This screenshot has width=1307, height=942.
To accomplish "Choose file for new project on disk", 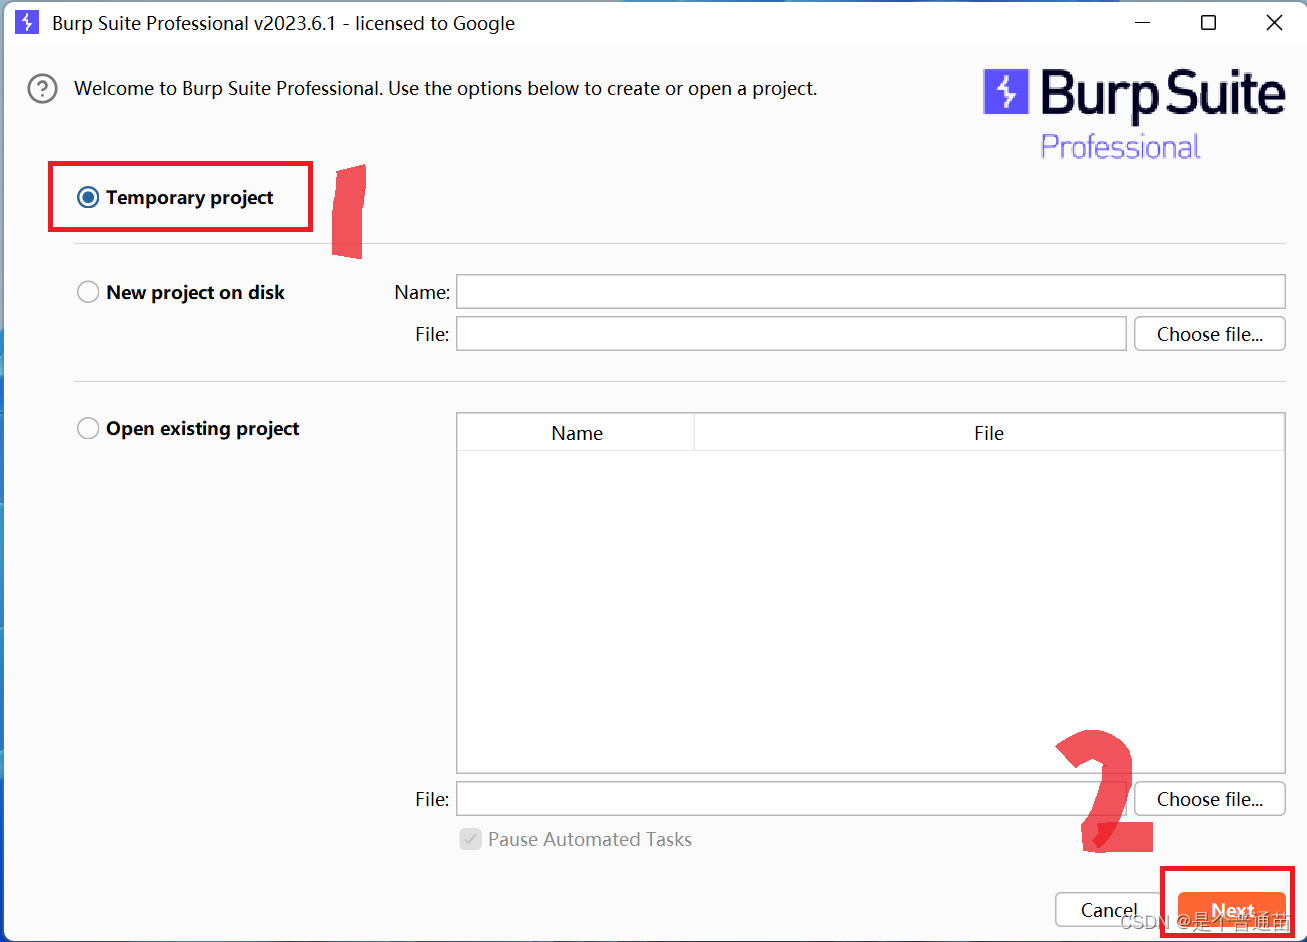I will [1210, 334].
